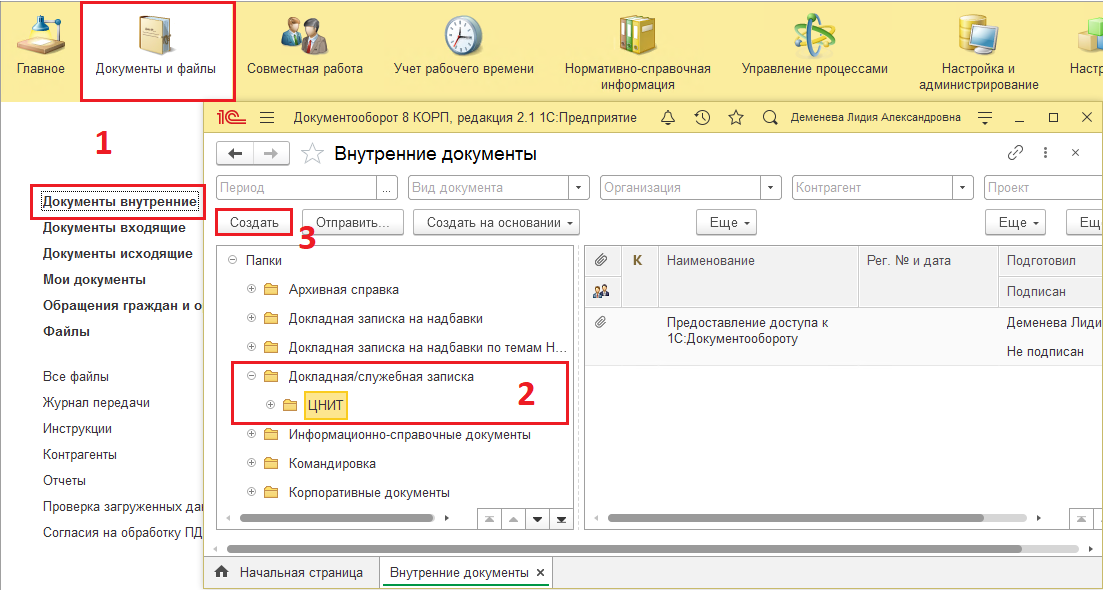Open Вид документа dropdown arrow
This screenshot has height=590, width=1103.
579,188
